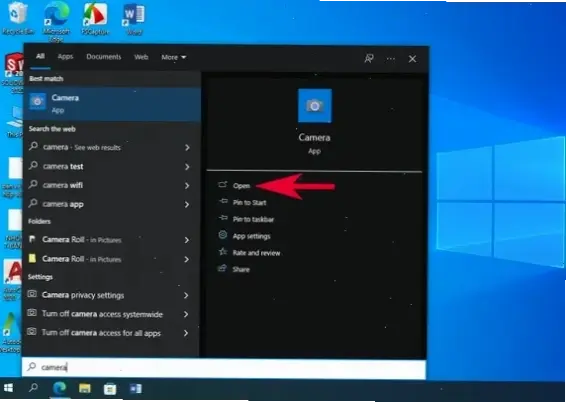This screenshot has height=402, width=566.
Task: Click the Rate and review star icon
Action: tap(223, 252)
